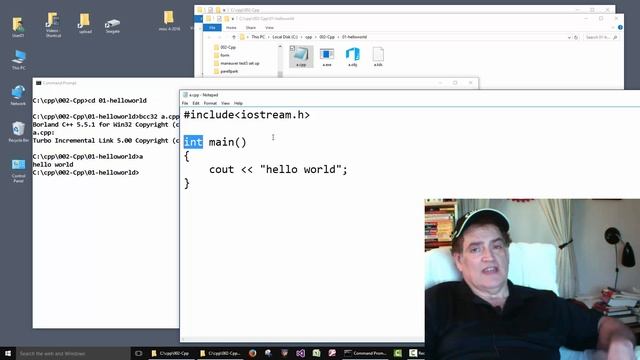This screenshot has width=640, height=360.
Task: Open Notepad's Edit menu
Action: coord(196,103)
